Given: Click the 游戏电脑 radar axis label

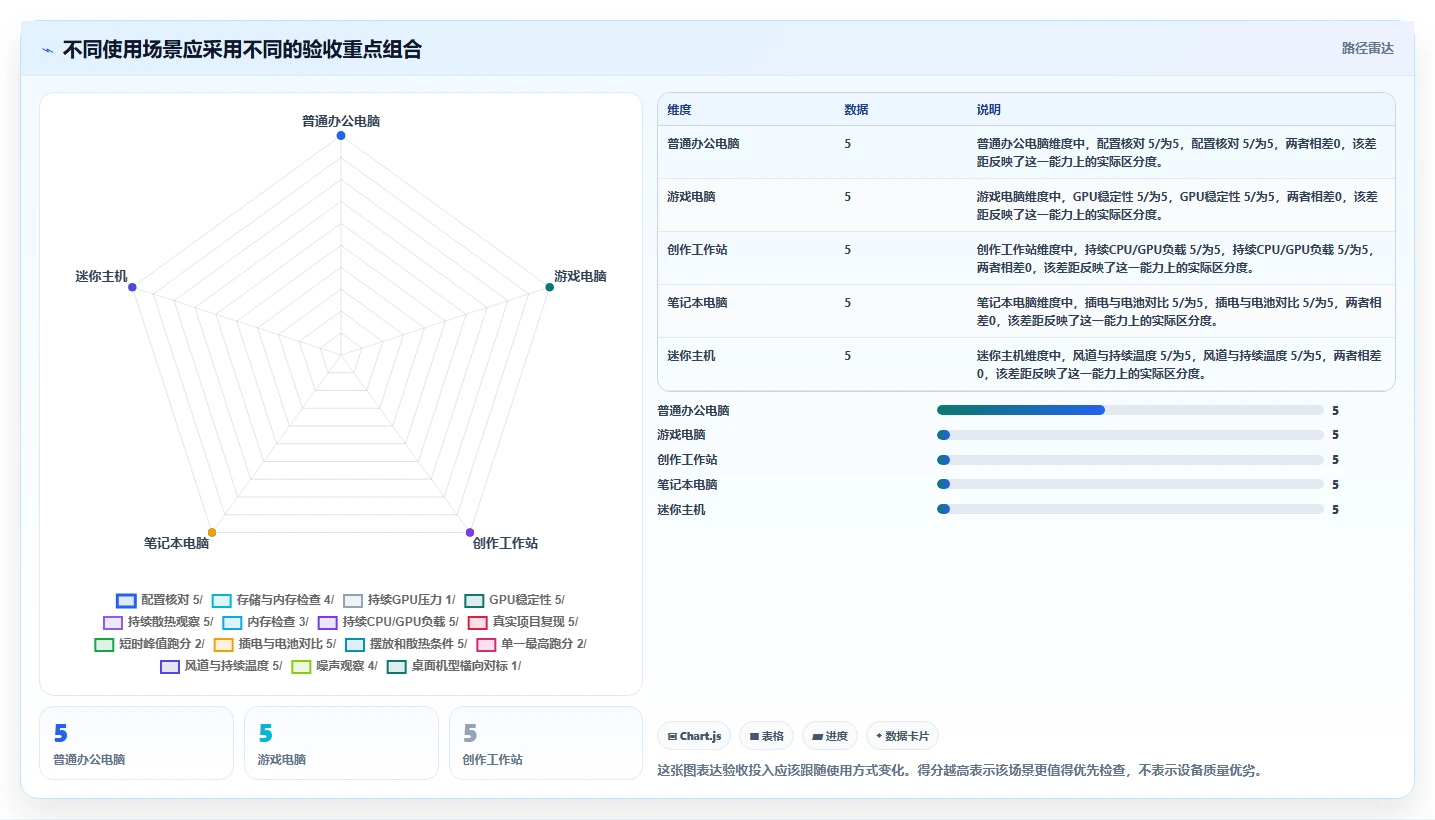Looking at the screenshot, I should tap(580, 277).
